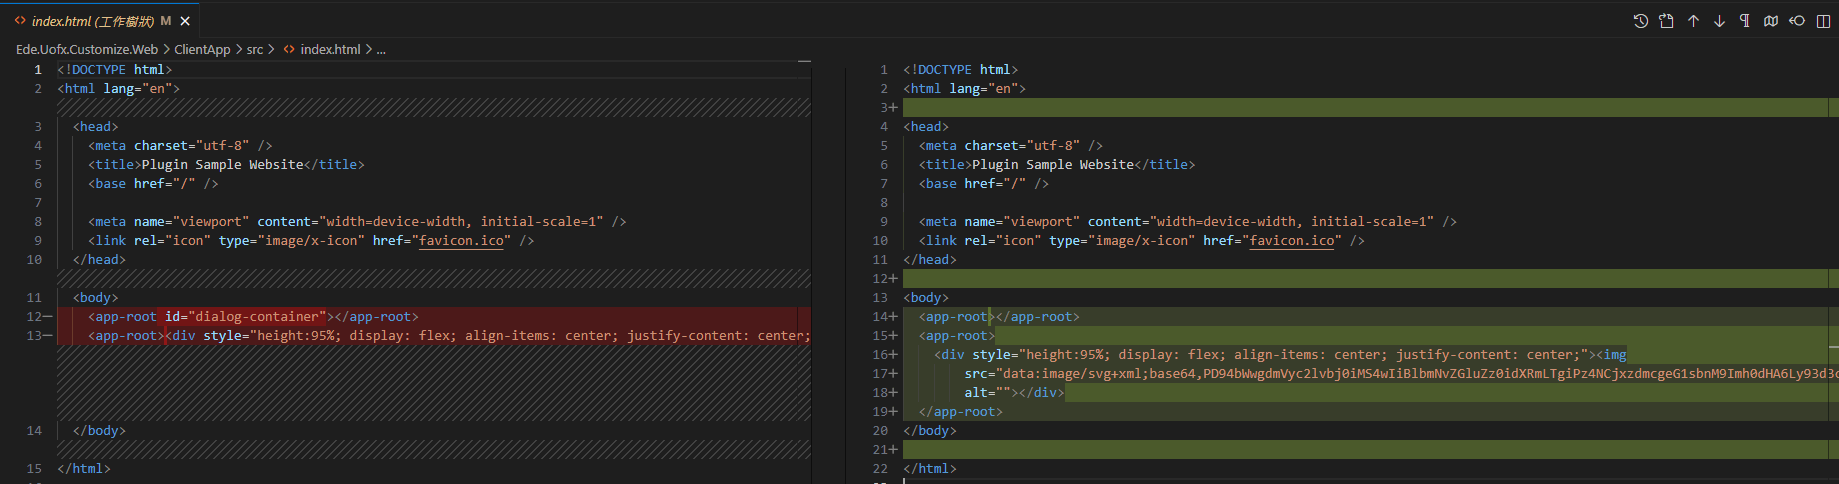The height and width of the screenshot is (484, 1839).
Task: Open file history with the clock icon
Action: click(x=1641, y=21)
